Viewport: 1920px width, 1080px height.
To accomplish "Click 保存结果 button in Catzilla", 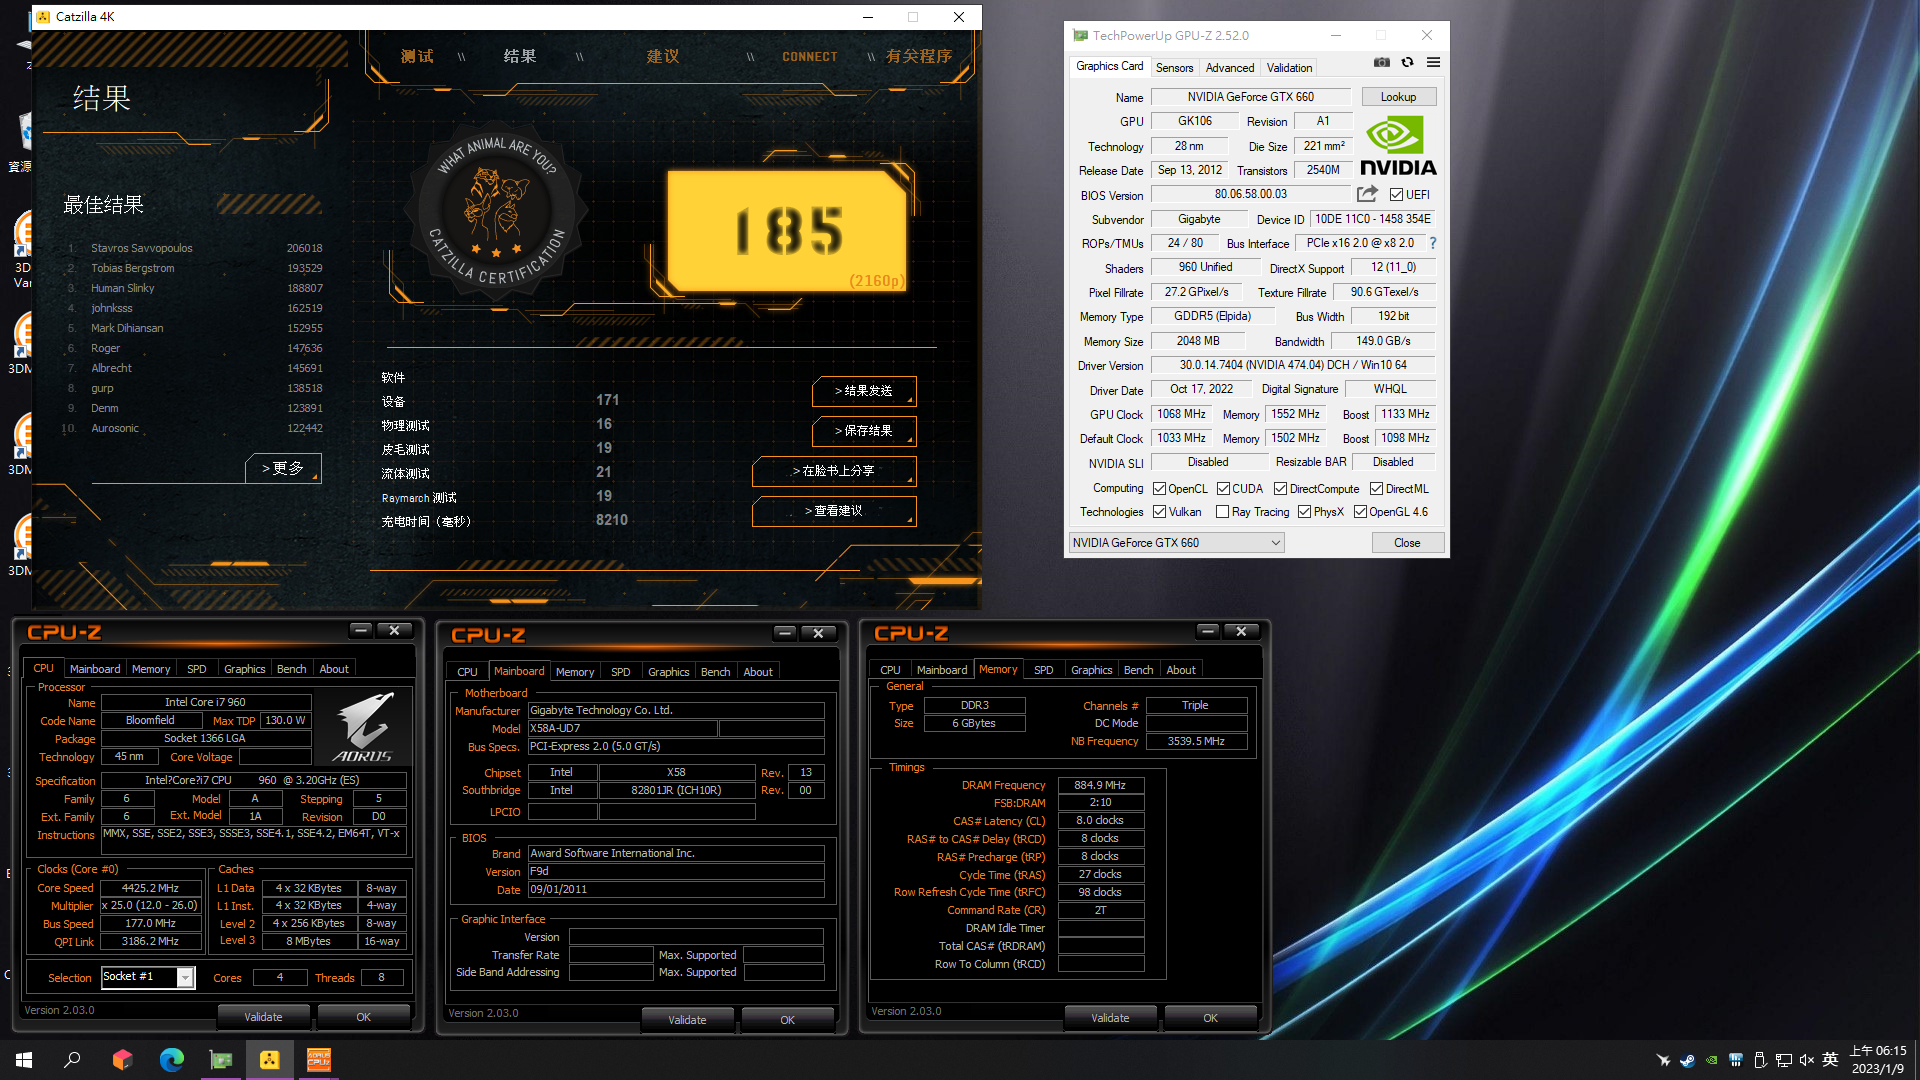I will tap(864, 431).
